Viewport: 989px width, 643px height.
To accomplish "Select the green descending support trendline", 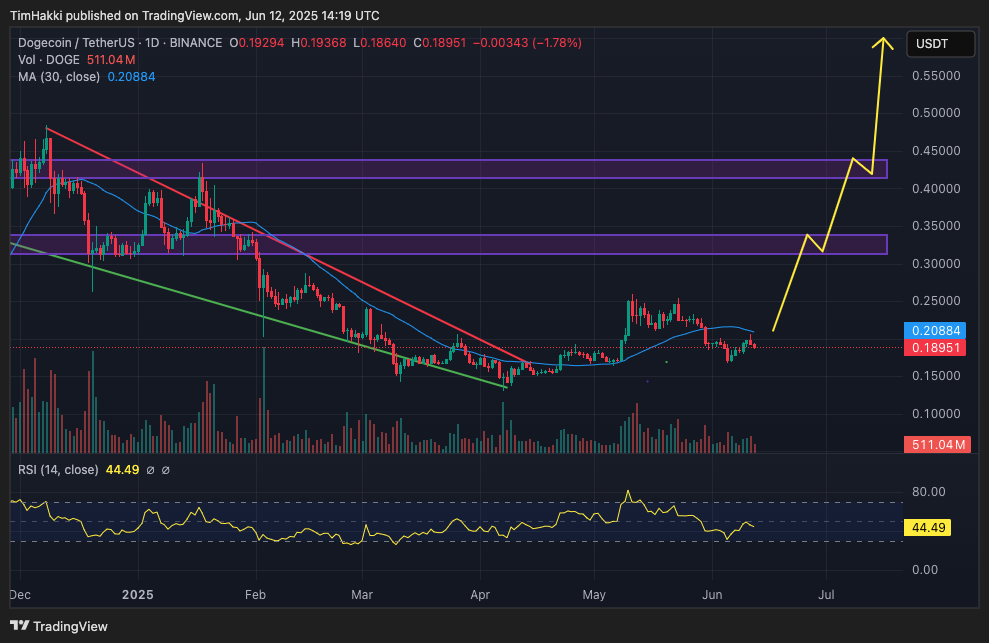I will point(258,314).
